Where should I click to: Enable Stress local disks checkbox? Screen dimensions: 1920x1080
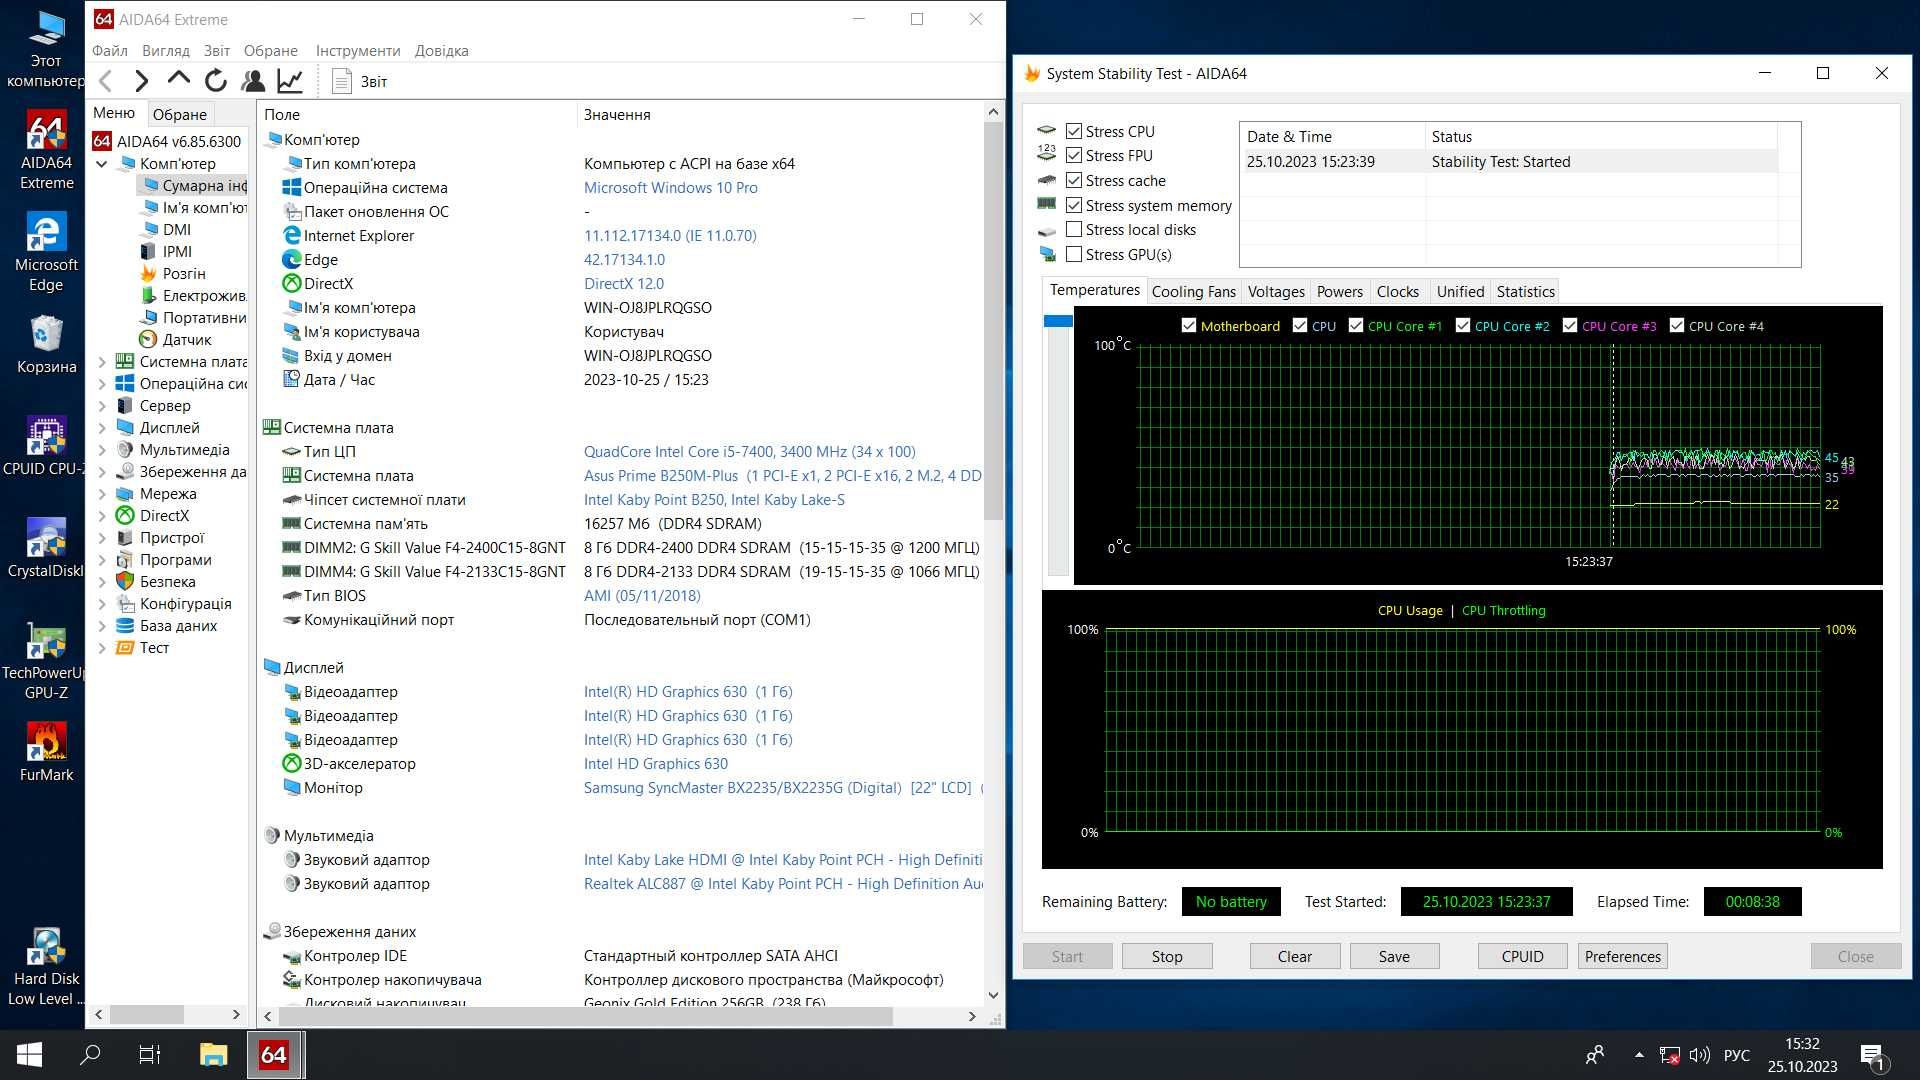point(1073,229)
